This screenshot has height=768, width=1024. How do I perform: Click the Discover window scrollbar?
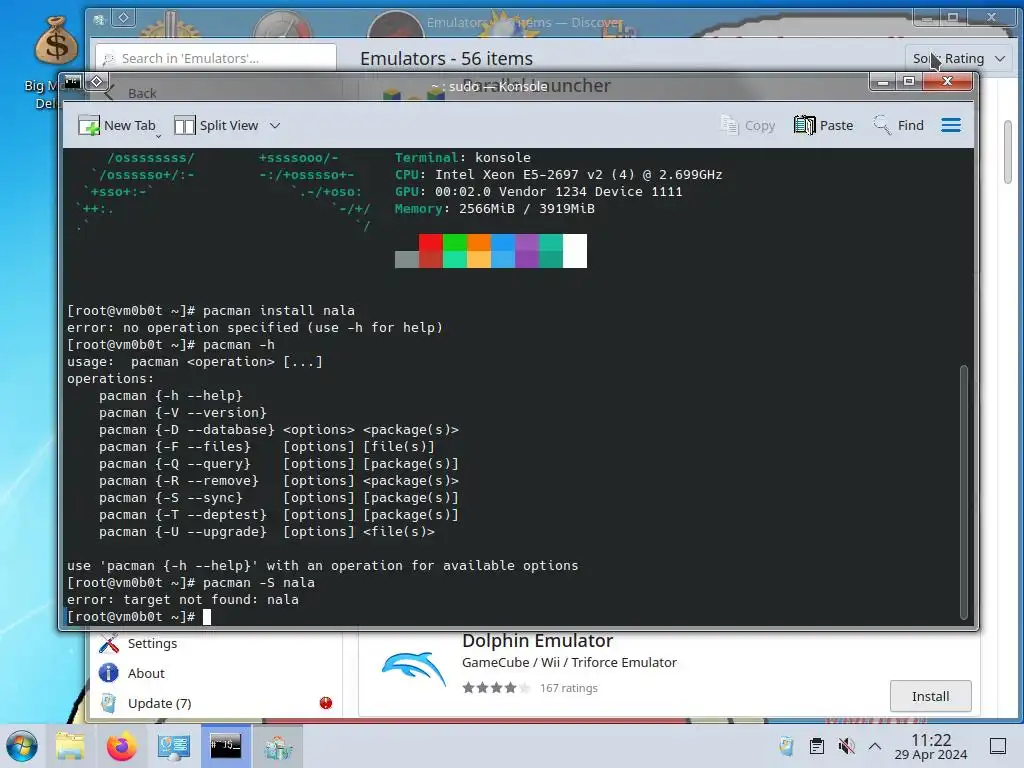point(1008,152)
